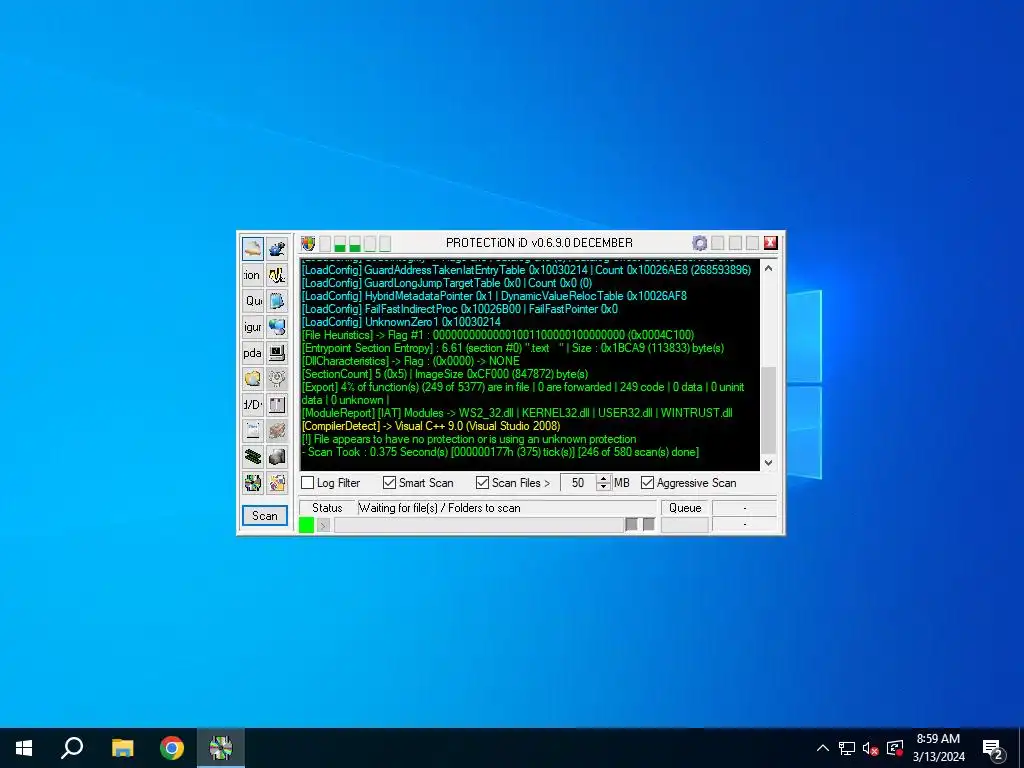The height and width of the screenshot is (768, 1024).
Task: Click the networked computers globe icon
Action: click(277, 327)
